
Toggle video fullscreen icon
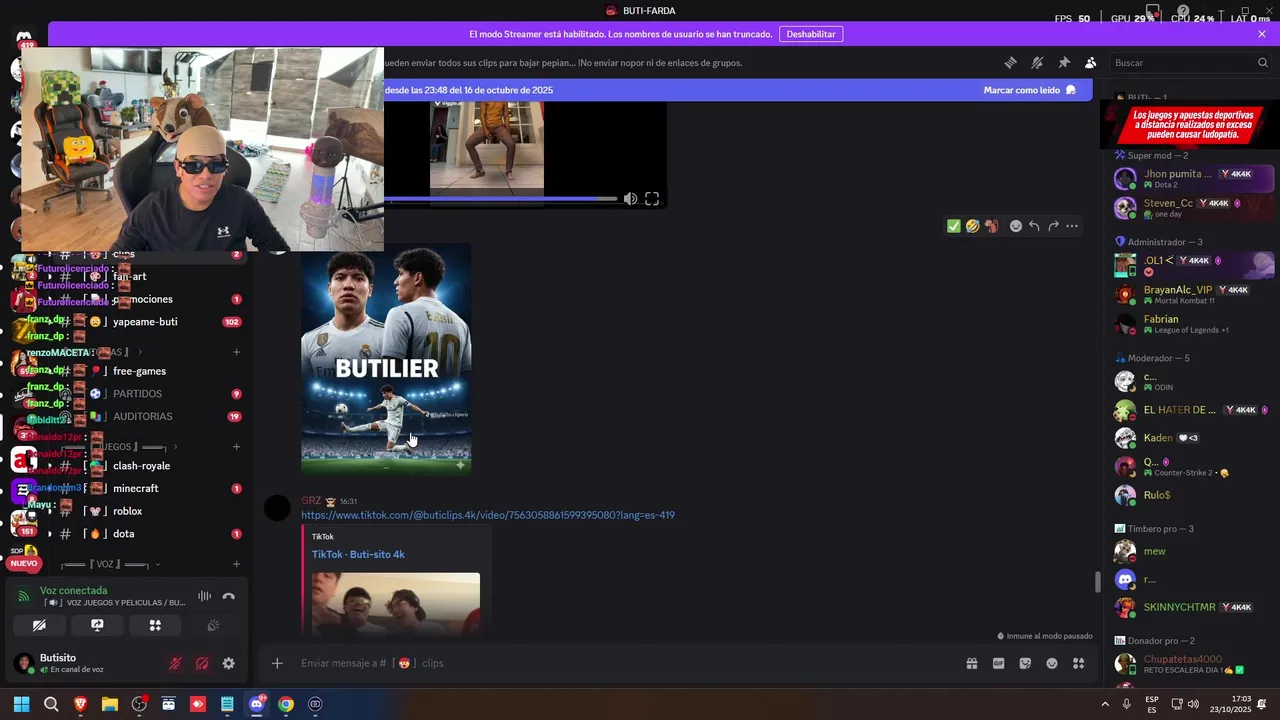pyautogui.click(x=652, y=199)
